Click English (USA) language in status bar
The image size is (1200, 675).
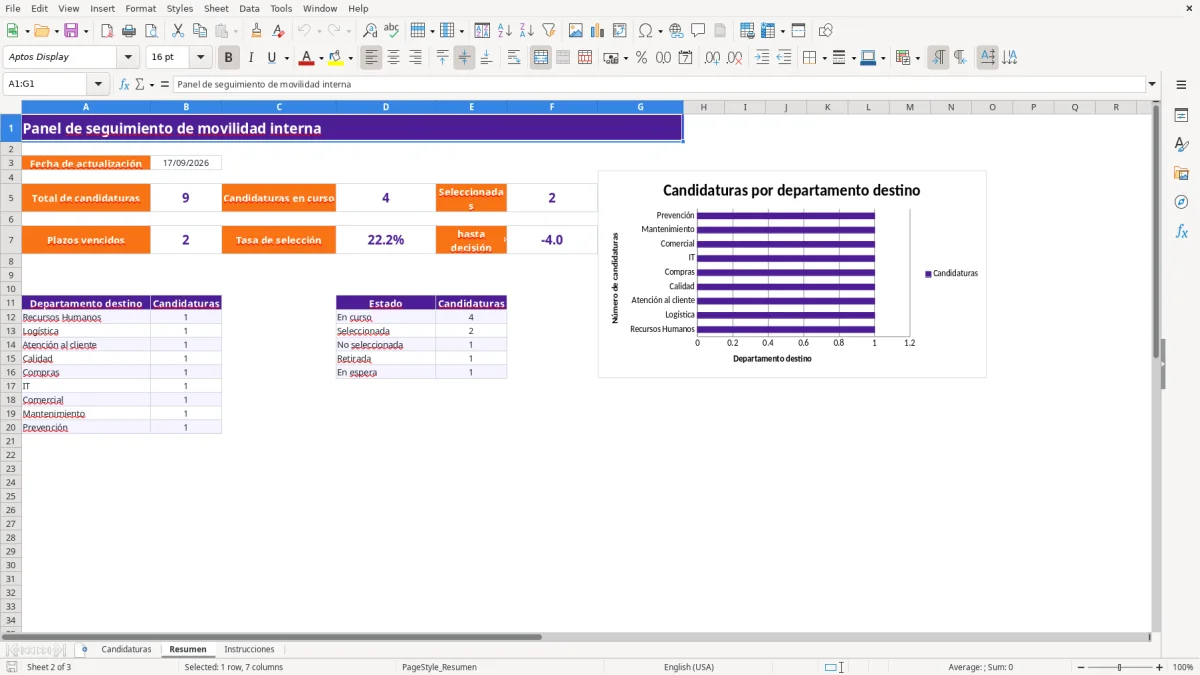click(x=689, y=667)
